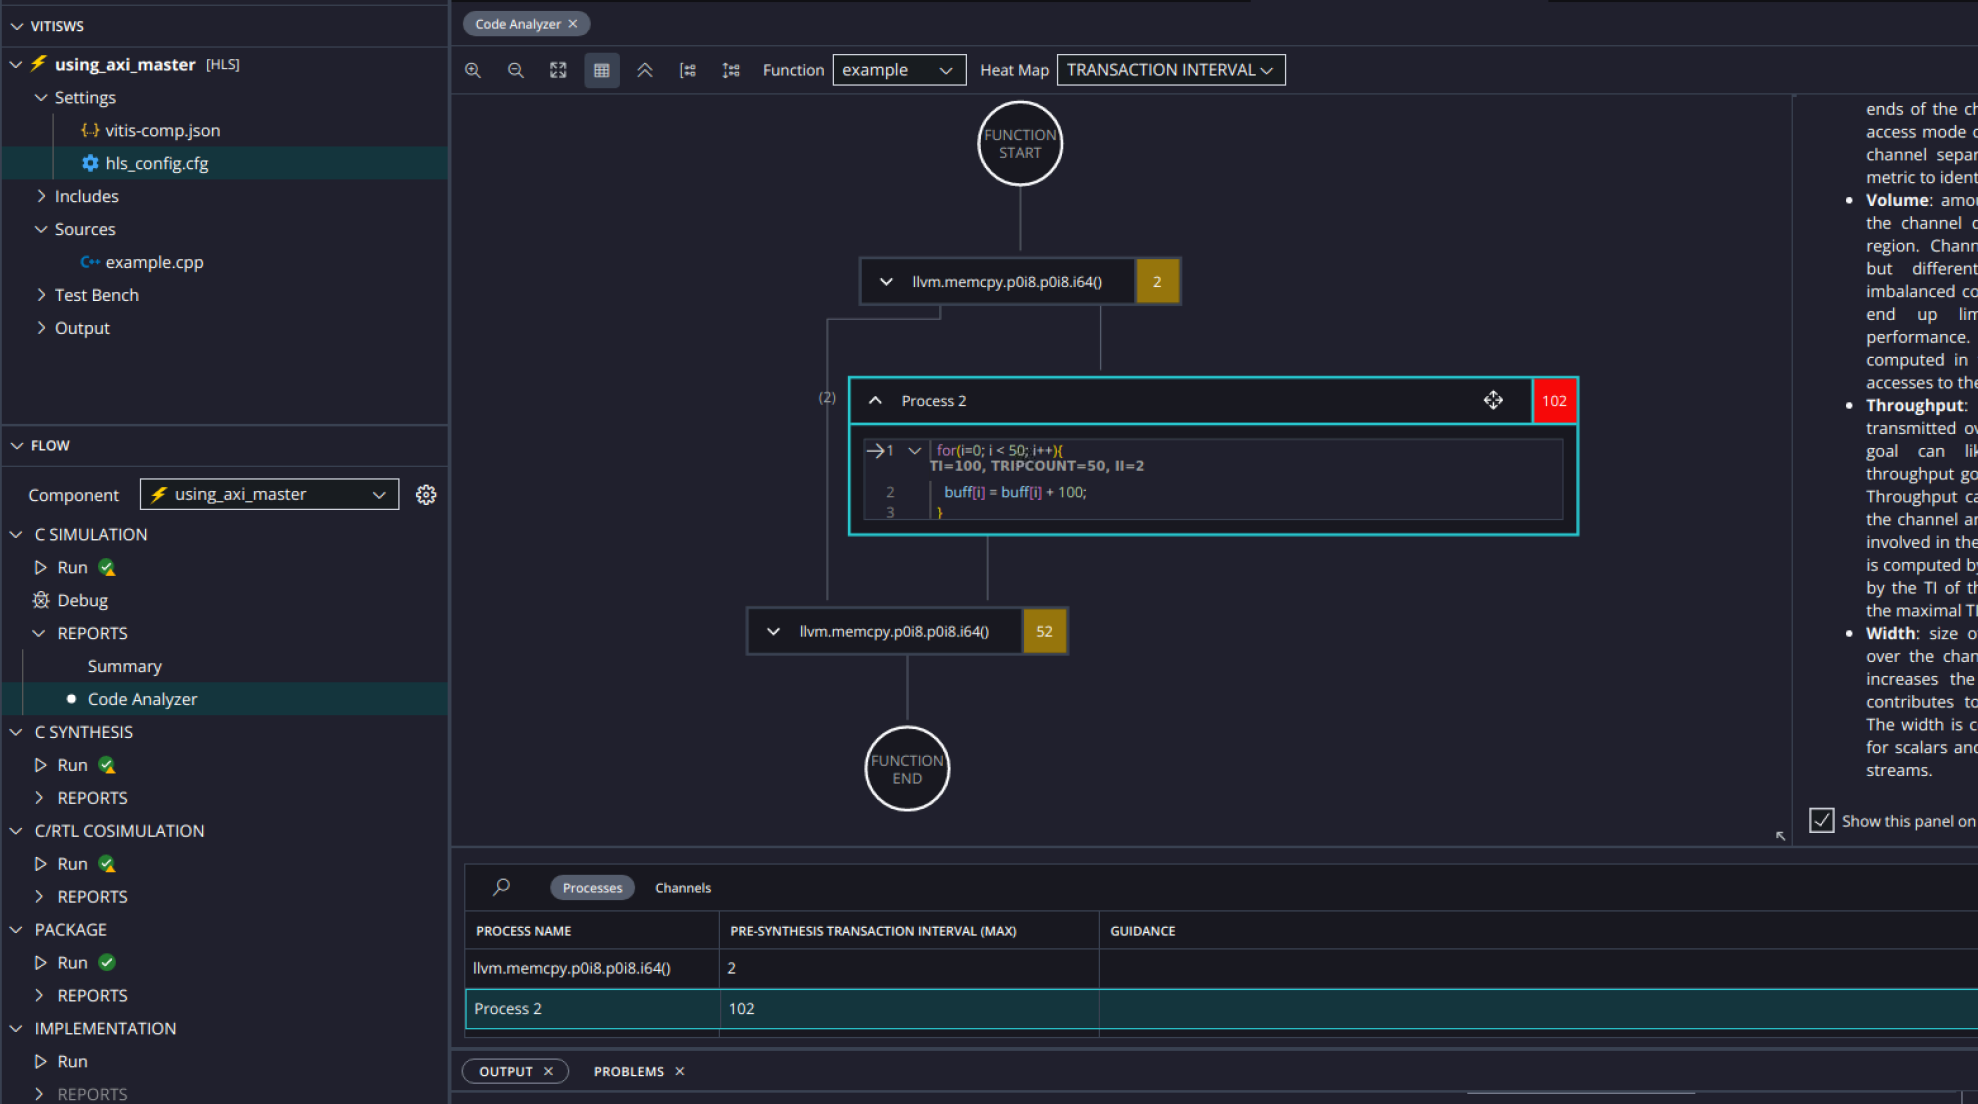Viewport: 1978px width, 1104px height.
Task: Open the Heat Map TRANSACTION INTERVAL dropdown
Action: (1169, 70)
